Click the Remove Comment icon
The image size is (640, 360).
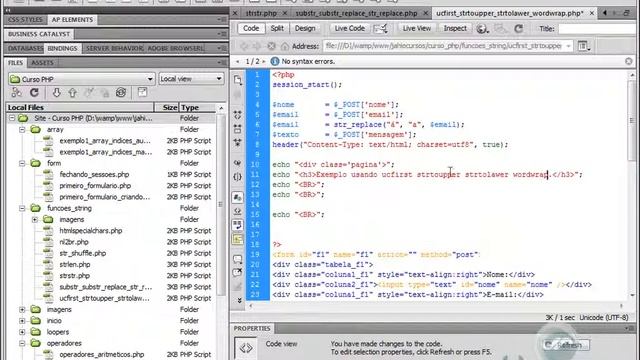(x=238, y=272)
